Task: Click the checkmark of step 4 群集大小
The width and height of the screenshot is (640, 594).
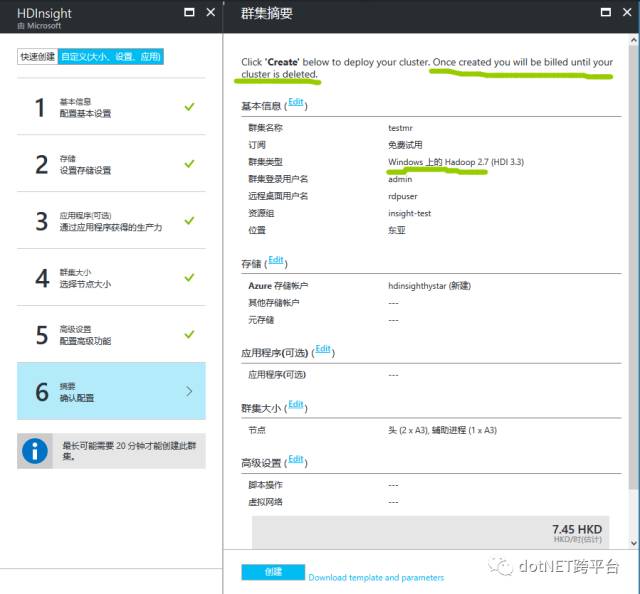Action: (189, 278)
